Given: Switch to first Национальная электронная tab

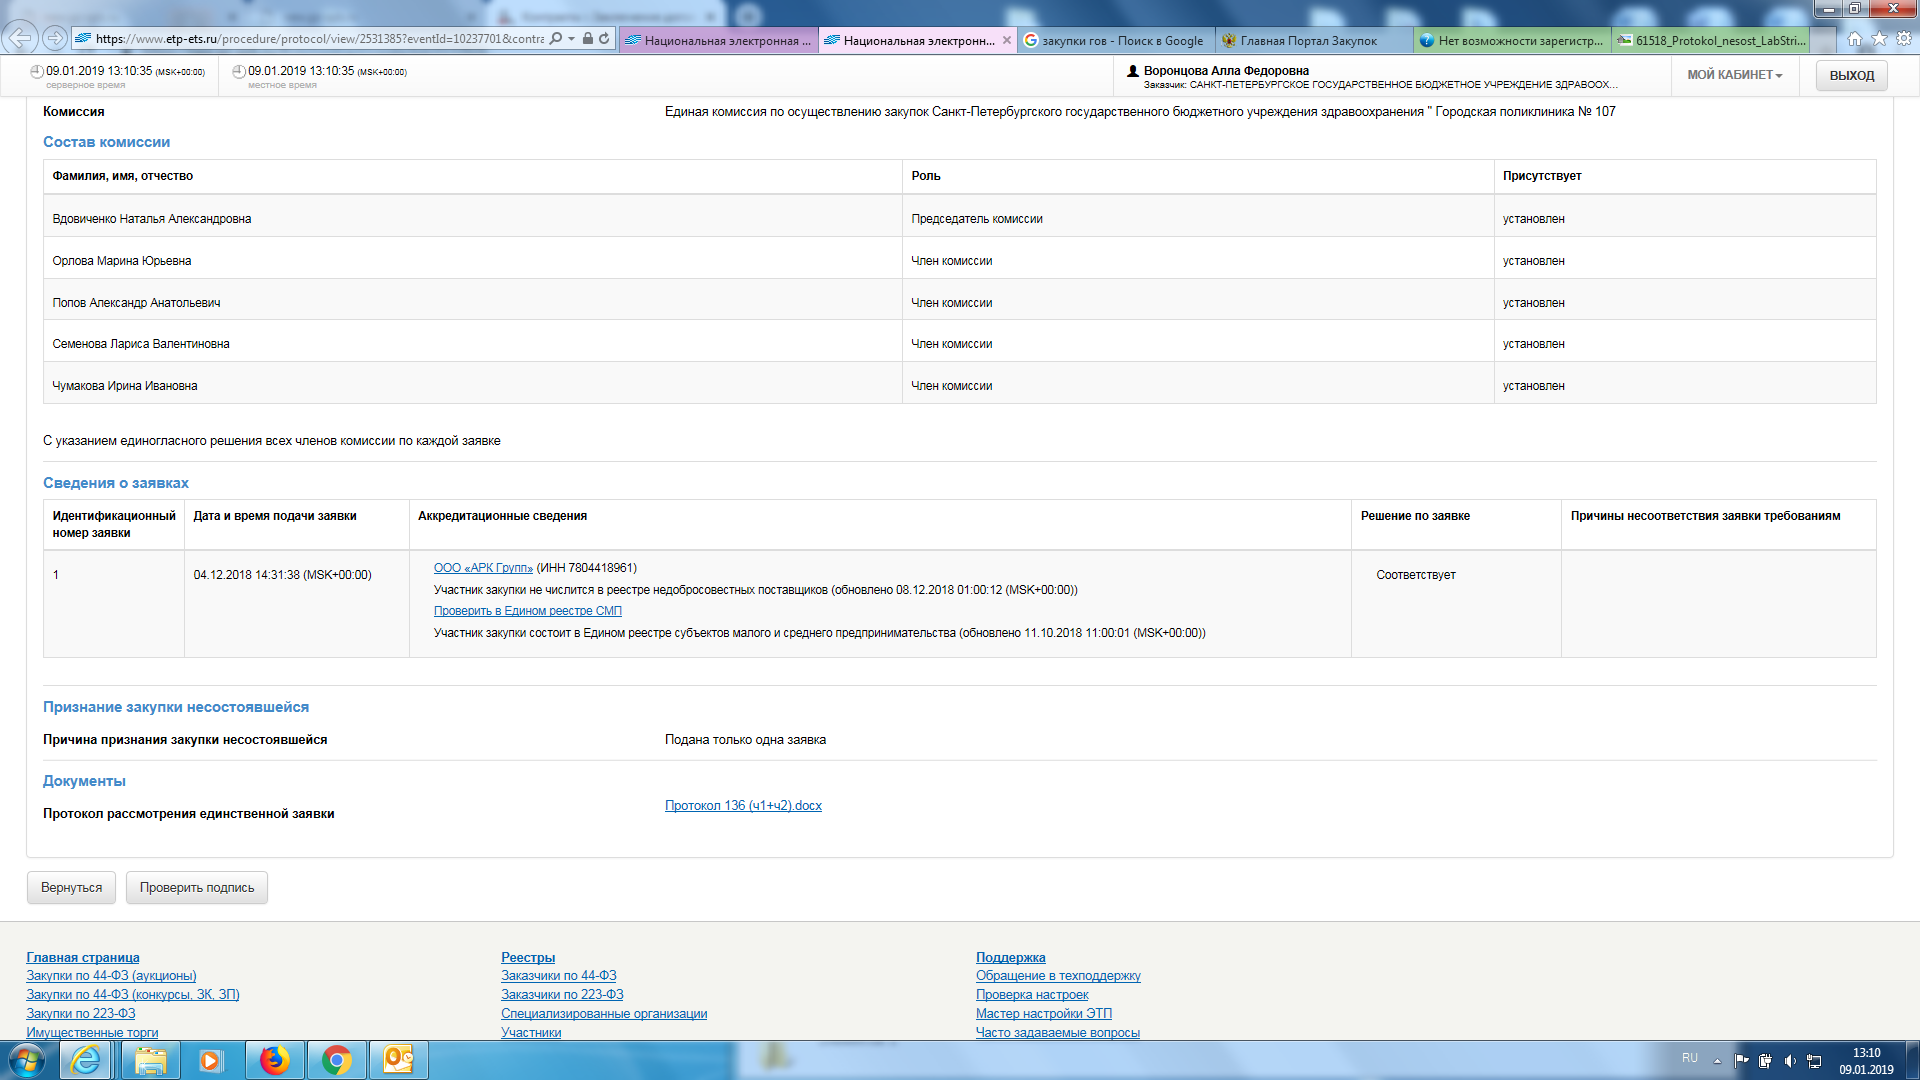Looking at the screenshot, I should 718,41.
